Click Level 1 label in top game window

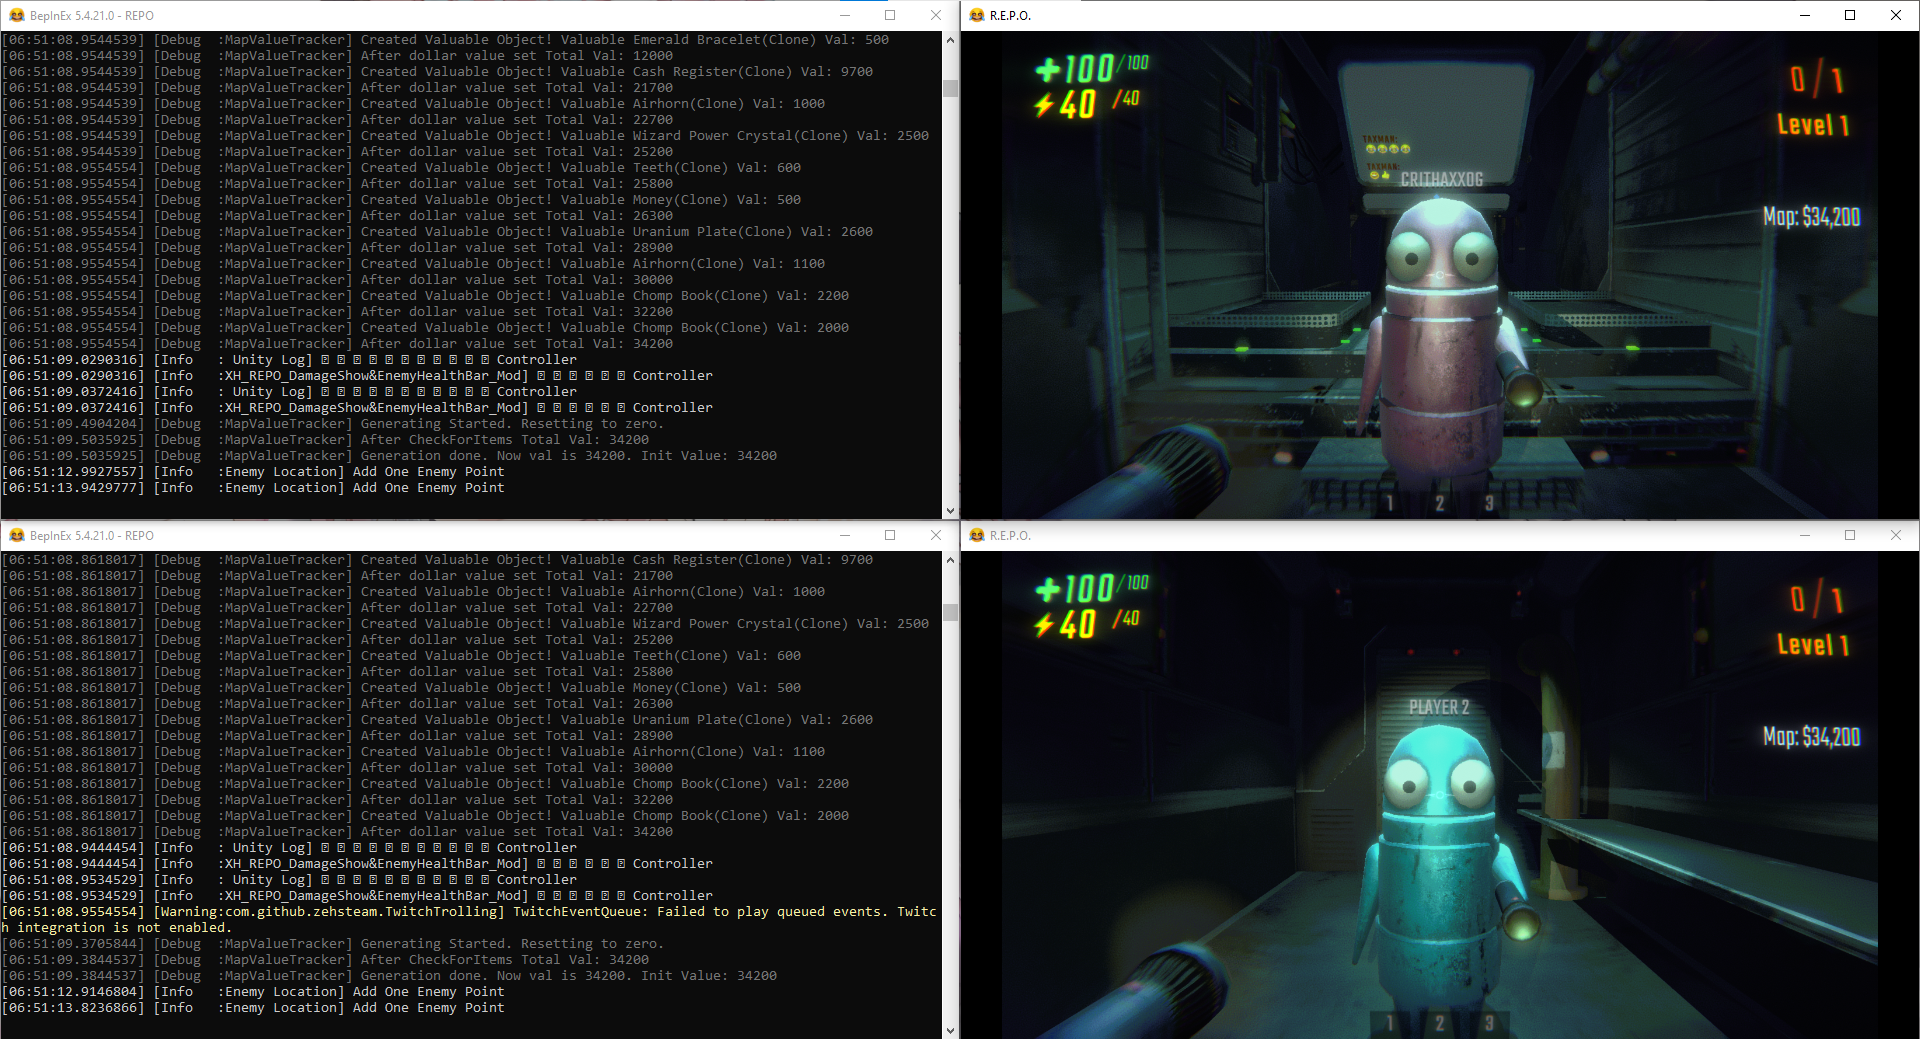tap(1813, 125)
